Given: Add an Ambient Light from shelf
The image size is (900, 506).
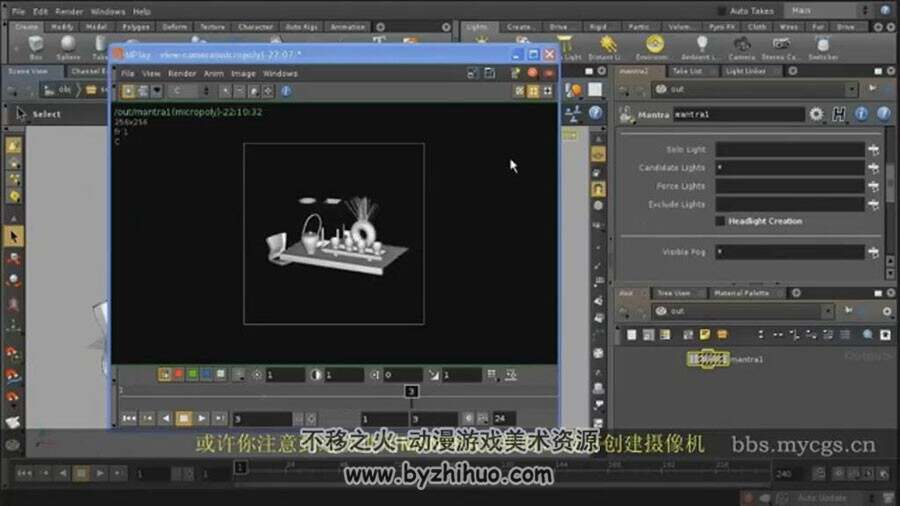Looking at the screenshot, I should pyautogui.click(x=700, y=47).
